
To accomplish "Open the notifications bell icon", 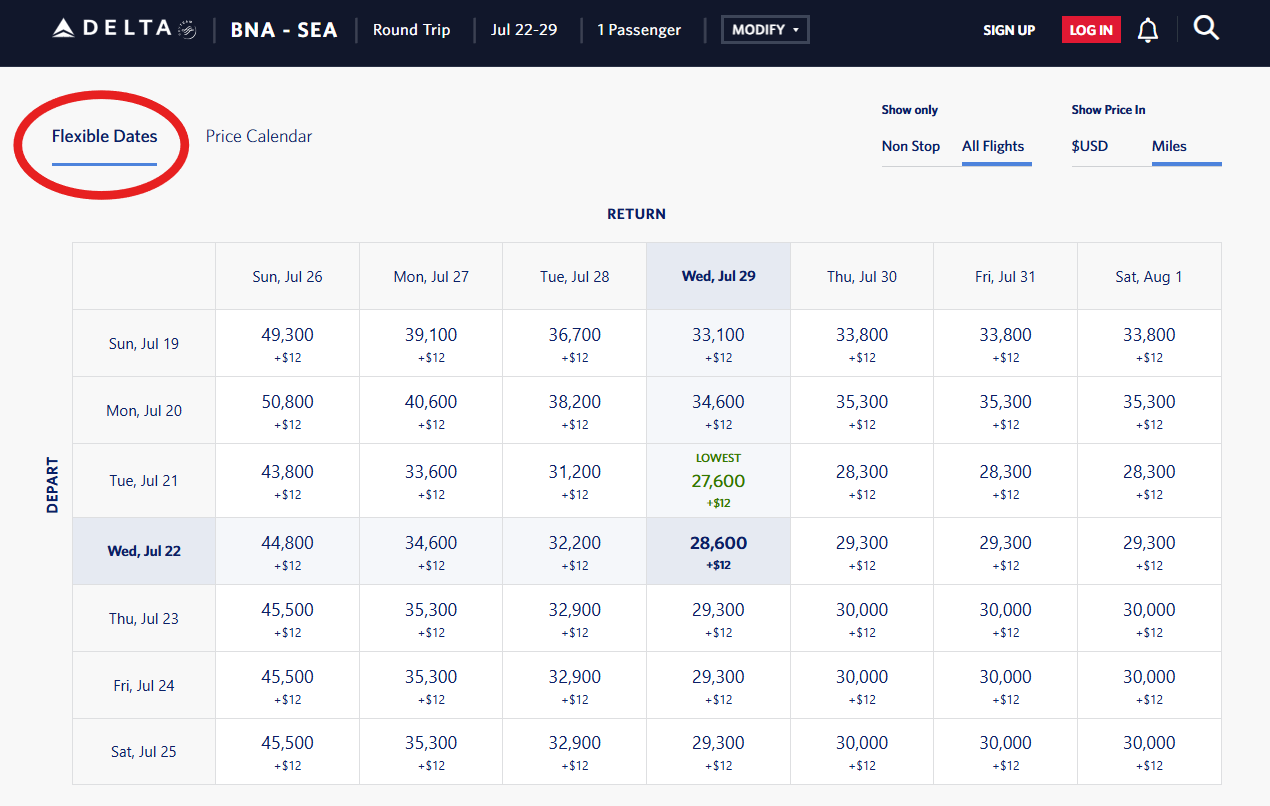I will coord(1148,30).
